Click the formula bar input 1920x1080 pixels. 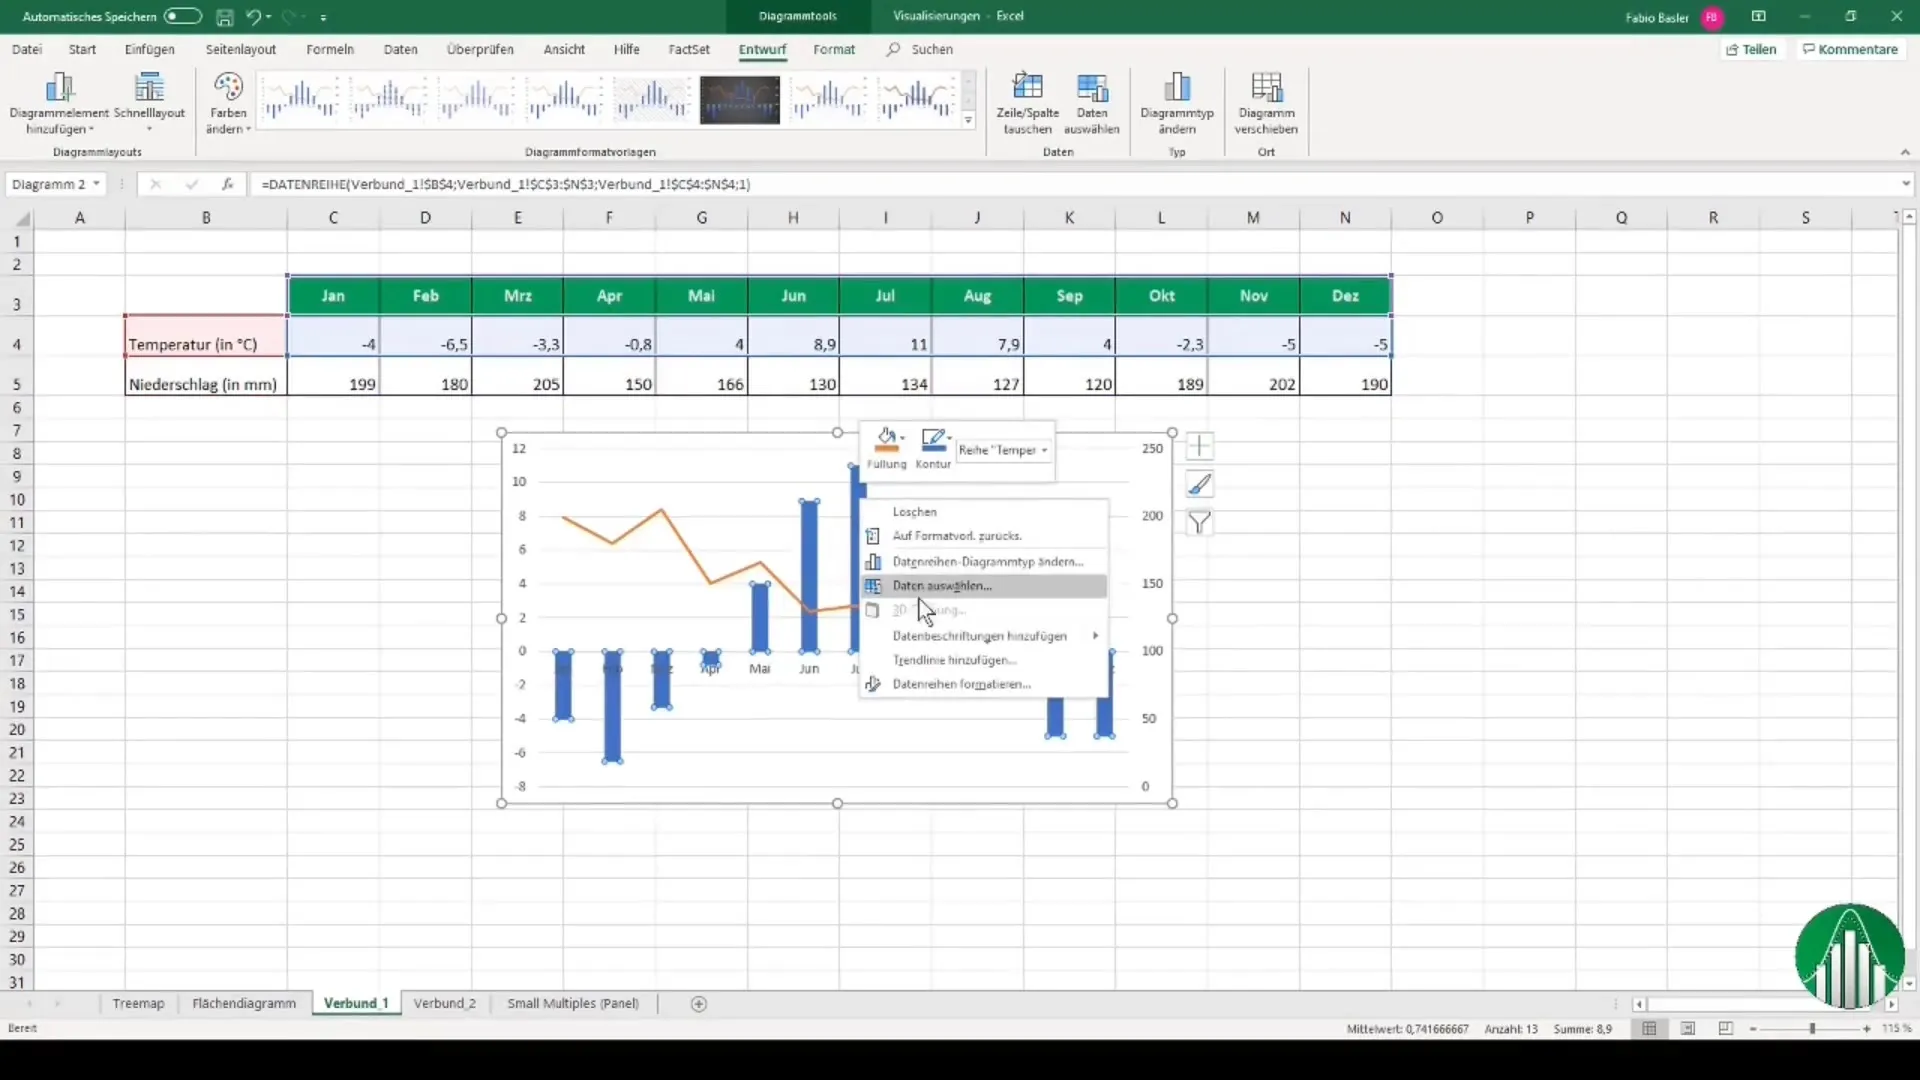tap(1075, 184)
